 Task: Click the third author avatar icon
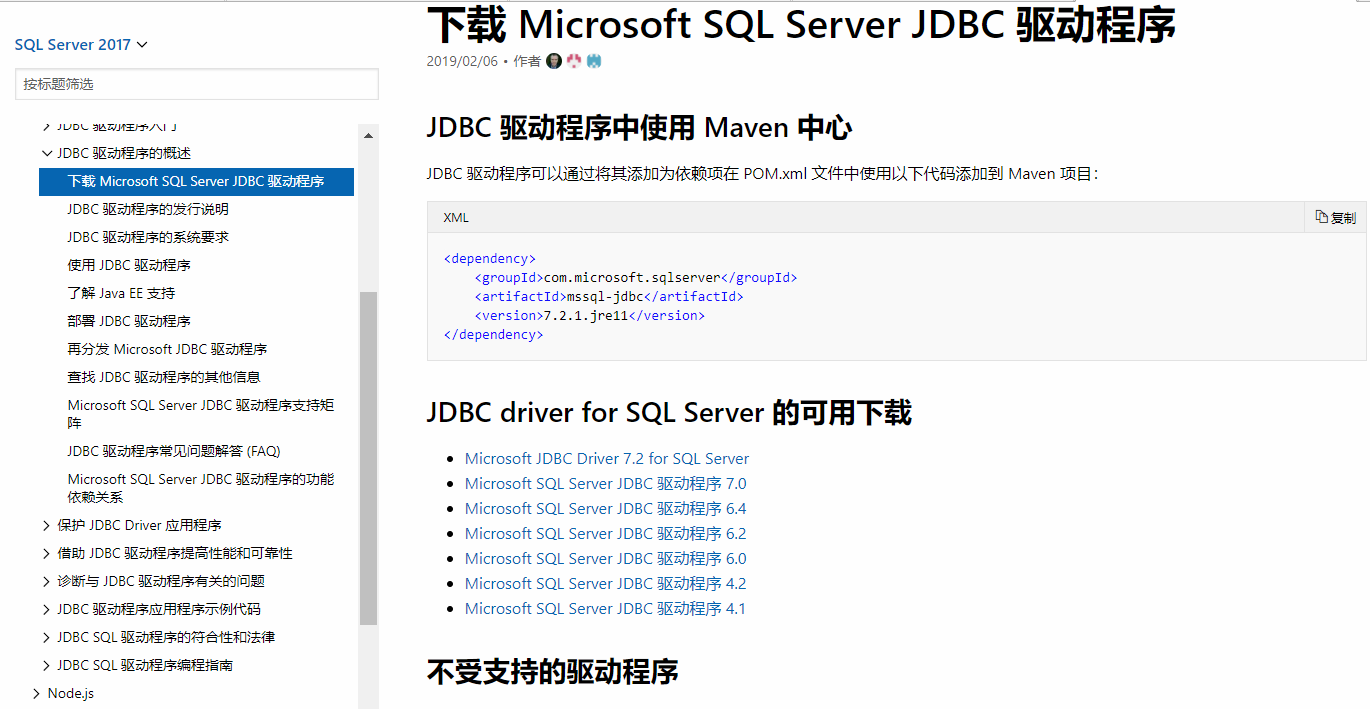(x=594, y=61)
